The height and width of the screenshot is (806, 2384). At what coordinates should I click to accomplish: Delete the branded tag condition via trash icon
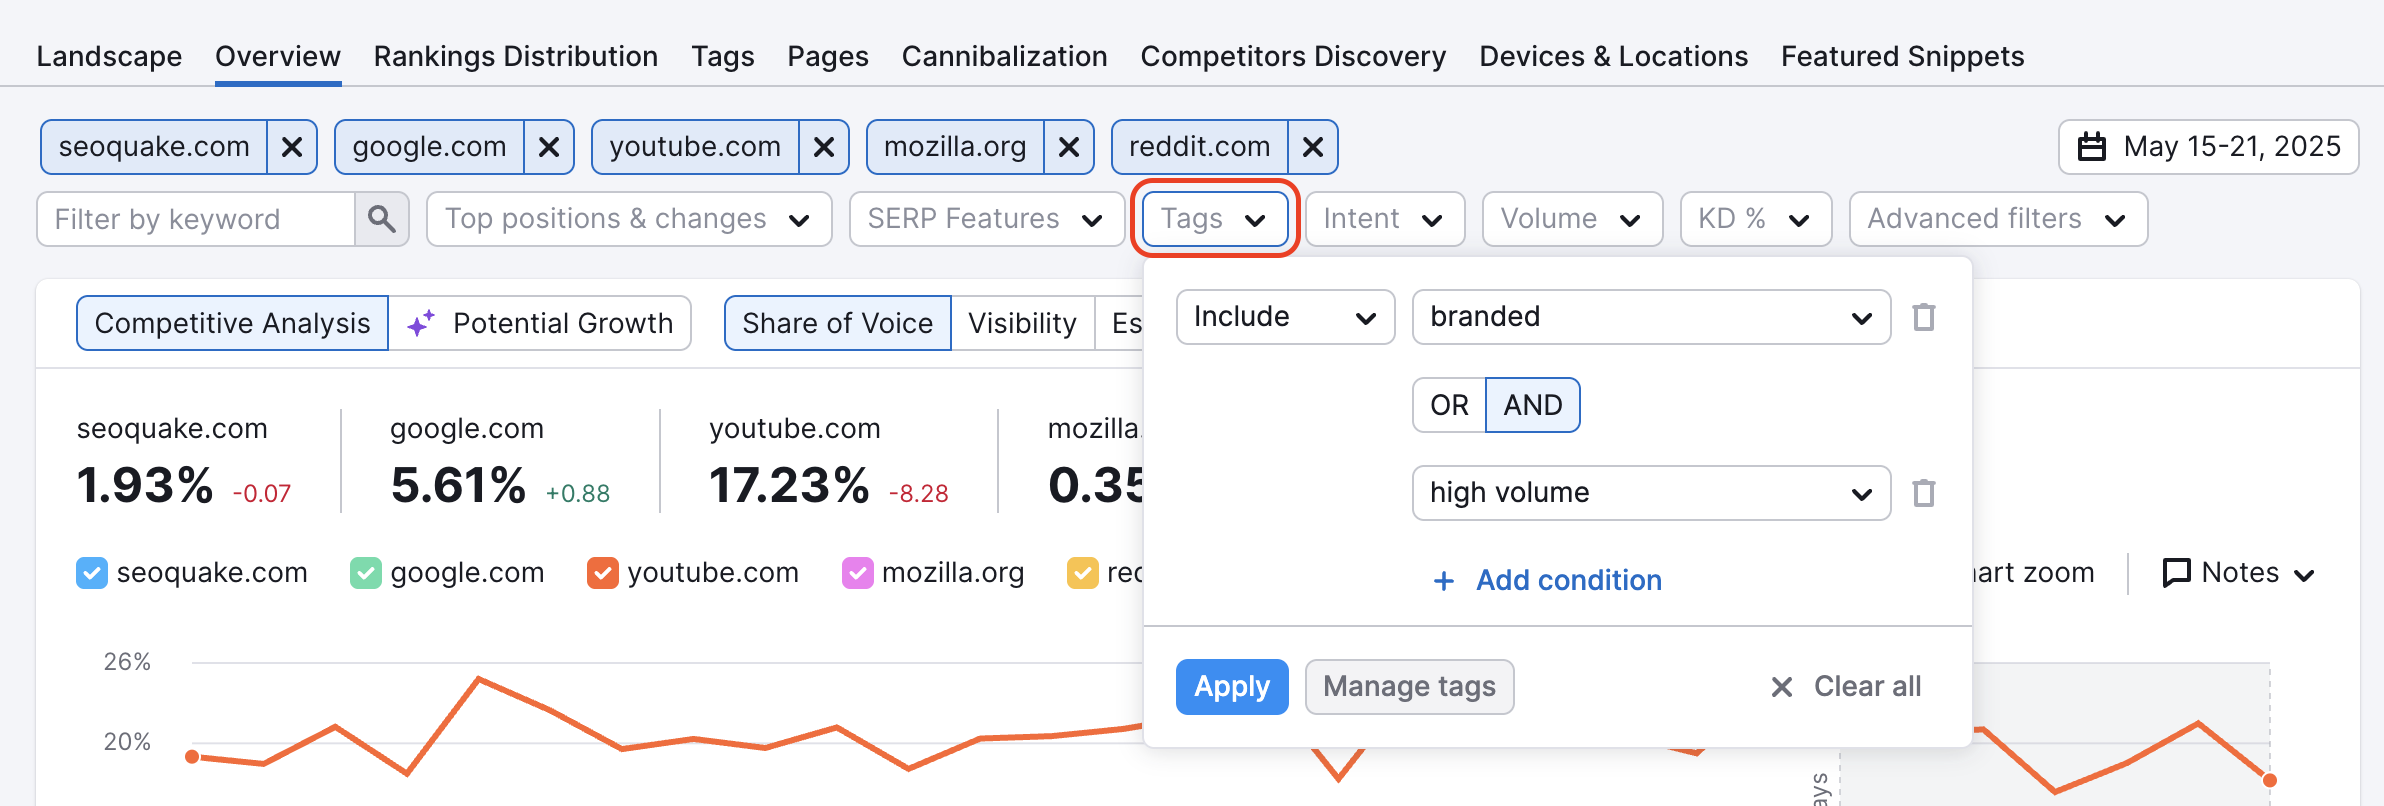click(x=1925, y=317)
